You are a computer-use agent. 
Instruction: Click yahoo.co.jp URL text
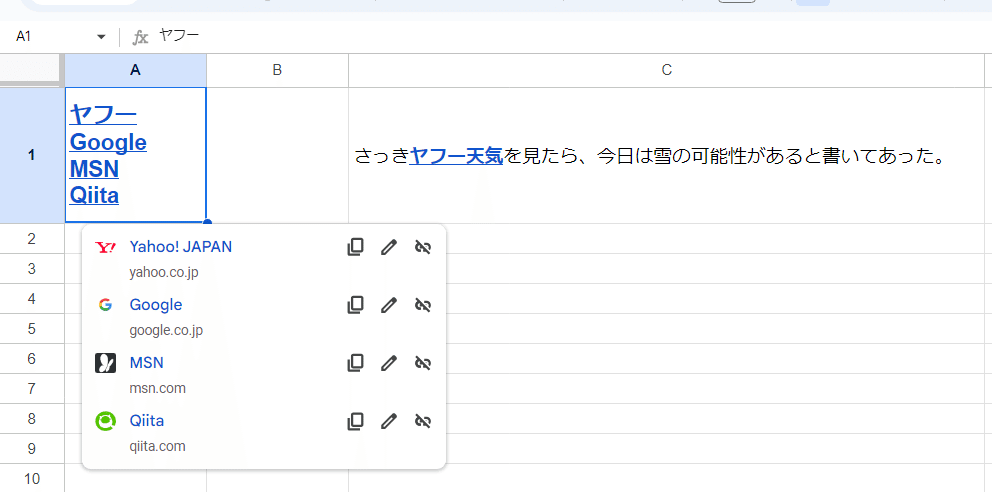pyautogui.click(x=164, y=273)
